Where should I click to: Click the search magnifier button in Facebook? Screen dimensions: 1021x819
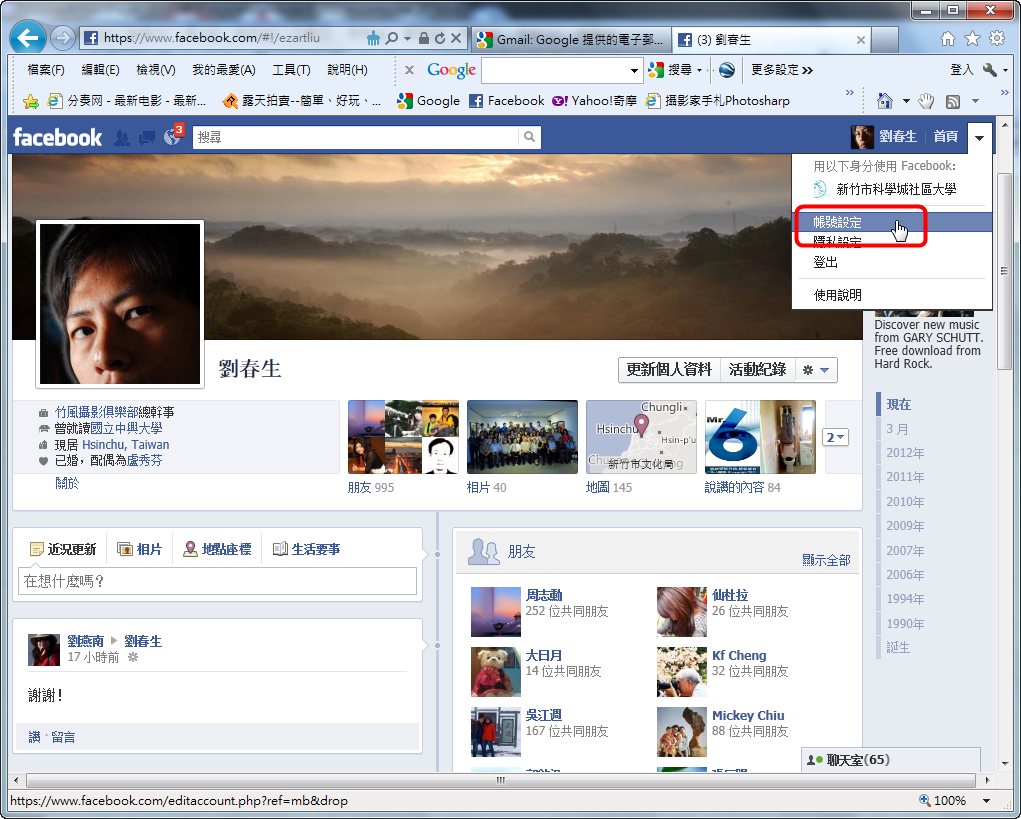pyautogui.click(x=529, y=137)
